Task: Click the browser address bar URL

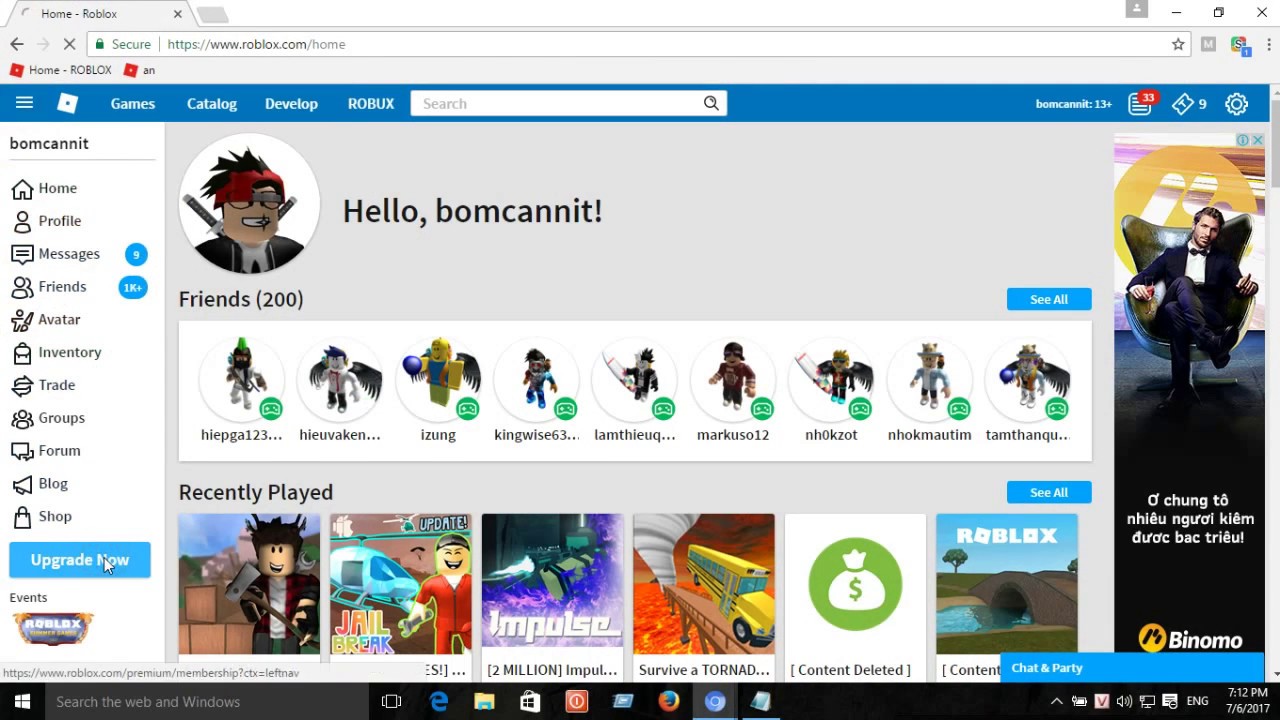Action: point(256,44)
